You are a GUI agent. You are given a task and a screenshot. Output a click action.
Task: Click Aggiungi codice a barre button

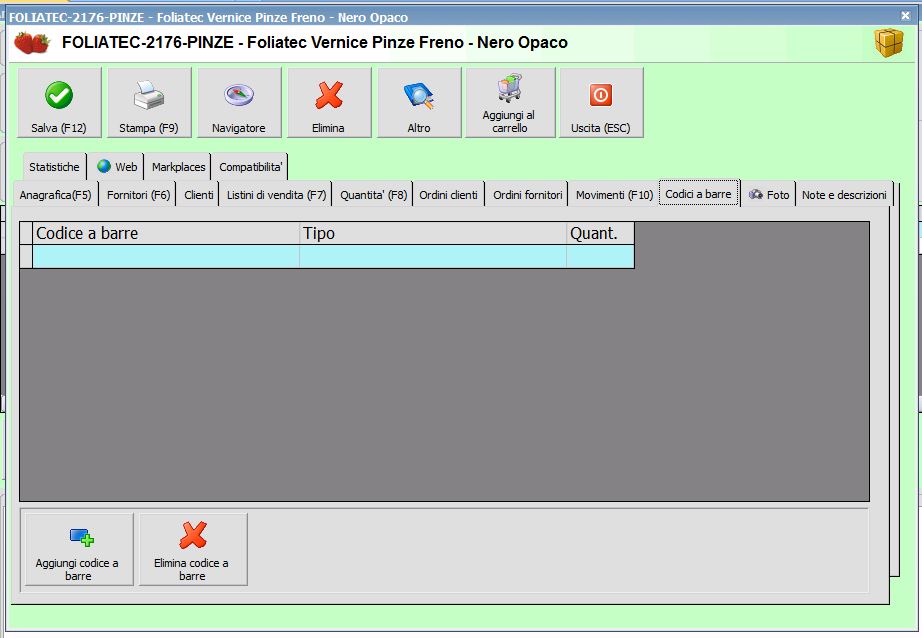coord(79,549)
